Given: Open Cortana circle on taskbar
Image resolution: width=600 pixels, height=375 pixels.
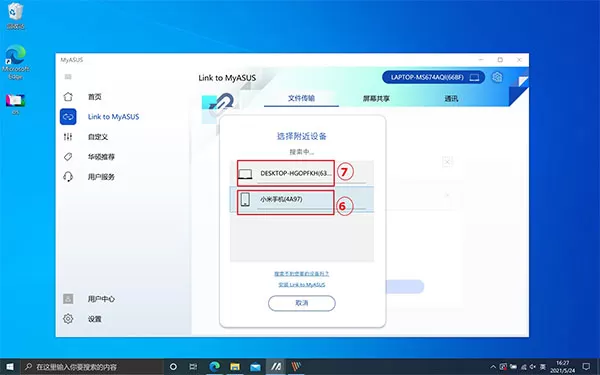Looking at the screenshot, I should (x=173, y=367).
